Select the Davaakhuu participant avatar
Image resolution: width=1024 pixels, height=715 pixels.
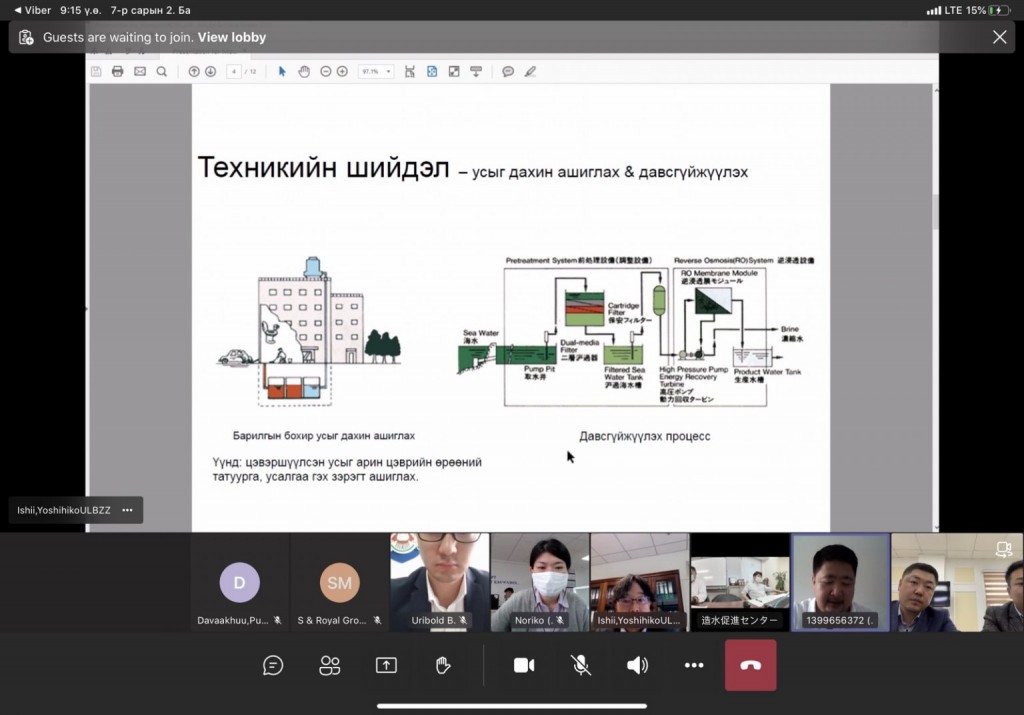239,582
